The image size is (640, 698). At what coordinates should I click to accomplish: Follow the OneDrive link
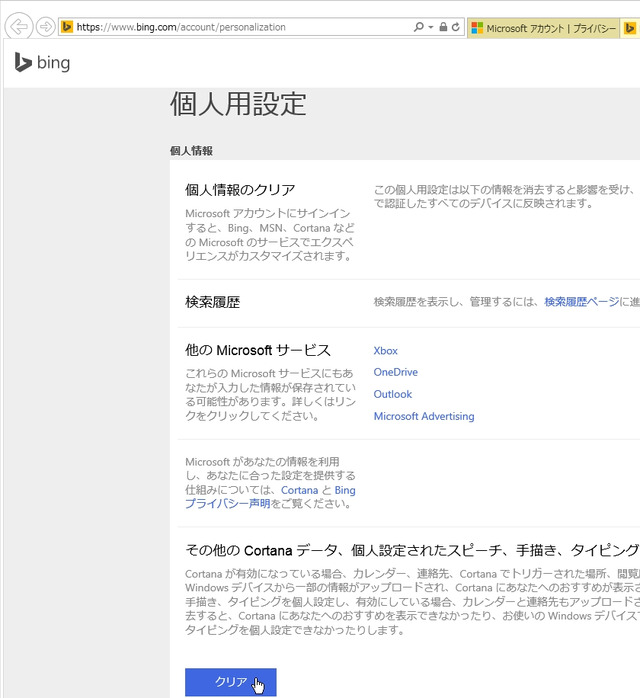pos(396,372)
